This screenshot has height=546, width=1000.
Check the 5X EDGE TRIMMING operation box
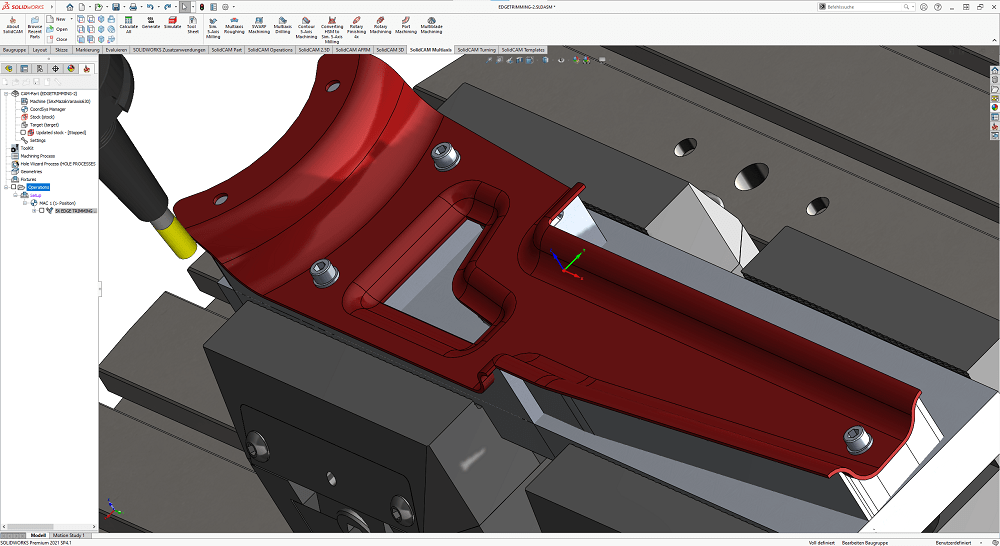[41, 211]
